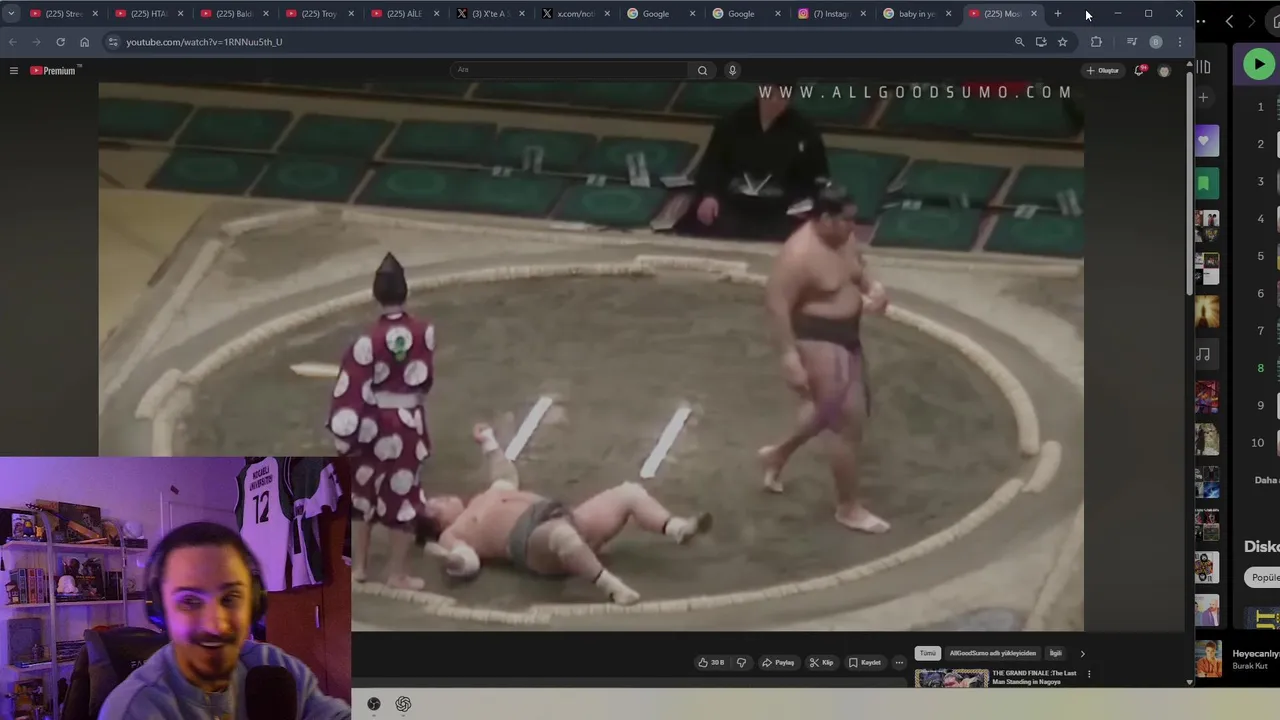
Task: Open Chrome tab search dropdown arrow
Action: 11,14
